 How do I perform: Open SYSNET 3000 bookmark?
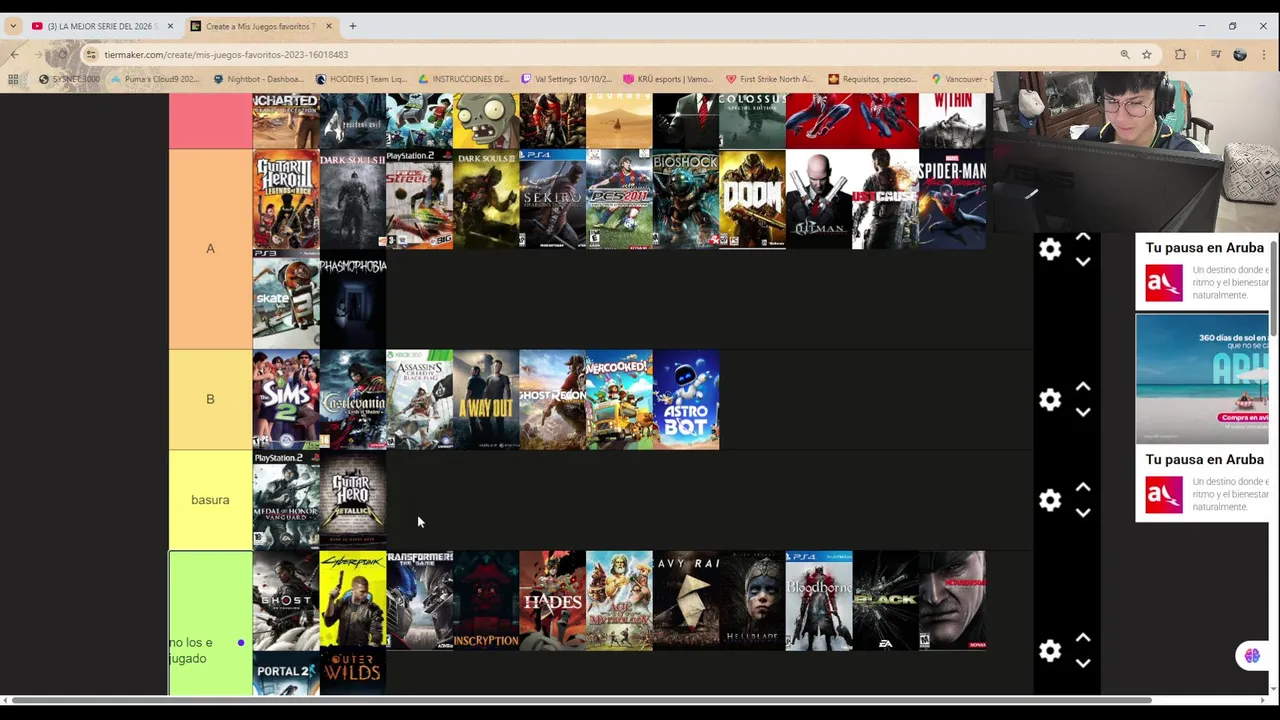click(x=69, y=79)
